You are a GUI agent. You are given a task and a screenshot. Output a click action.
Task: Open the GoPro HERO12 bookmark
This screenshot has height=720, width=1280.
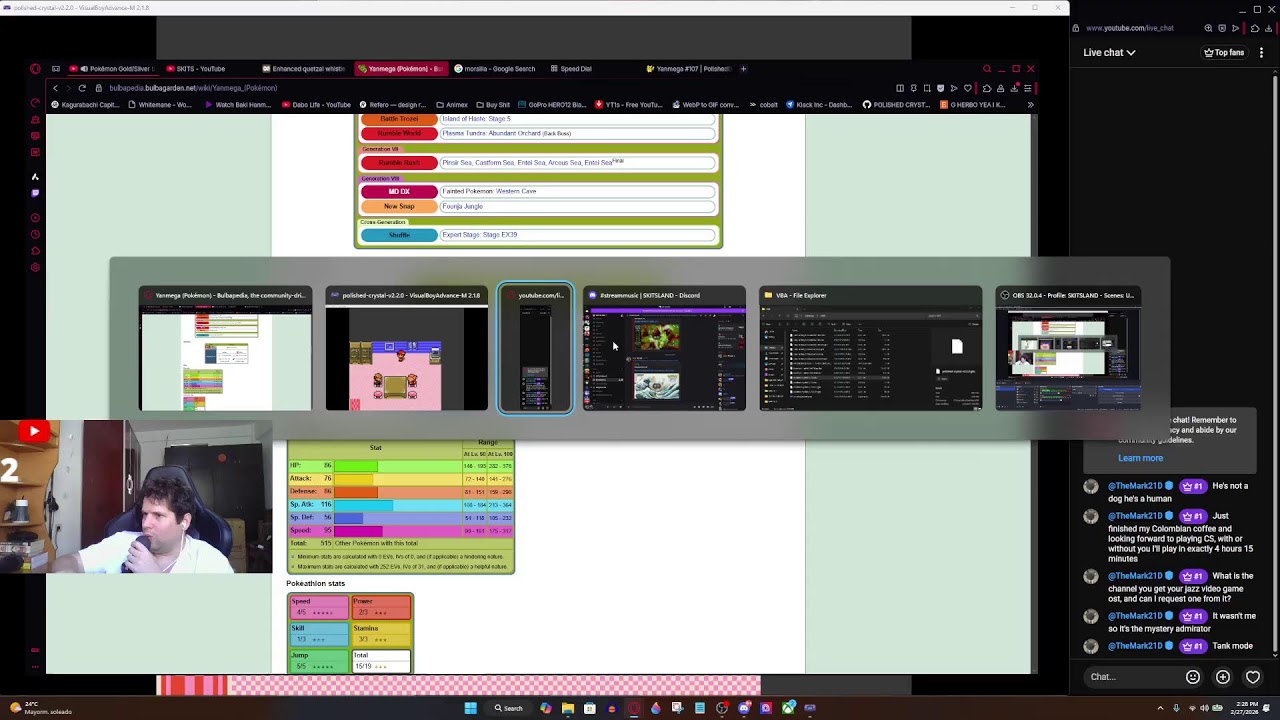coord(551,104)
